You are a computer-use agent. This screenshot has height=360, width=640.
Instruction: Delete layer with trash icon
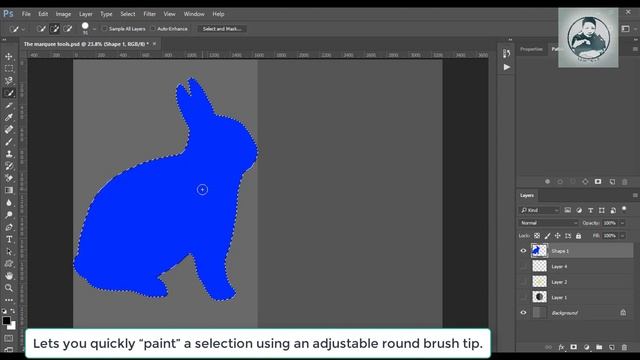[x=624, y=347]
